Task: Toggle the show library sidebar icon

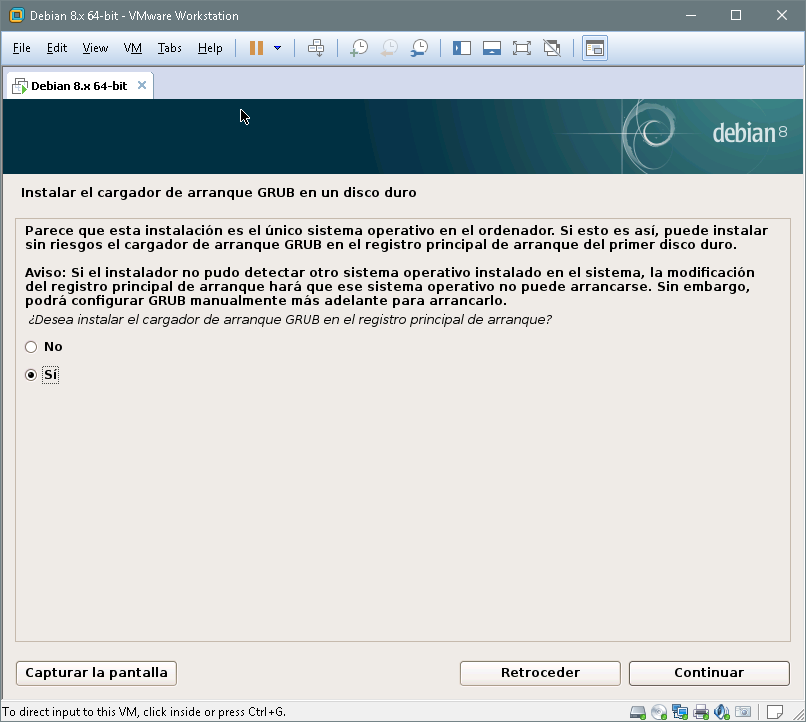Action: coord(462,48)
